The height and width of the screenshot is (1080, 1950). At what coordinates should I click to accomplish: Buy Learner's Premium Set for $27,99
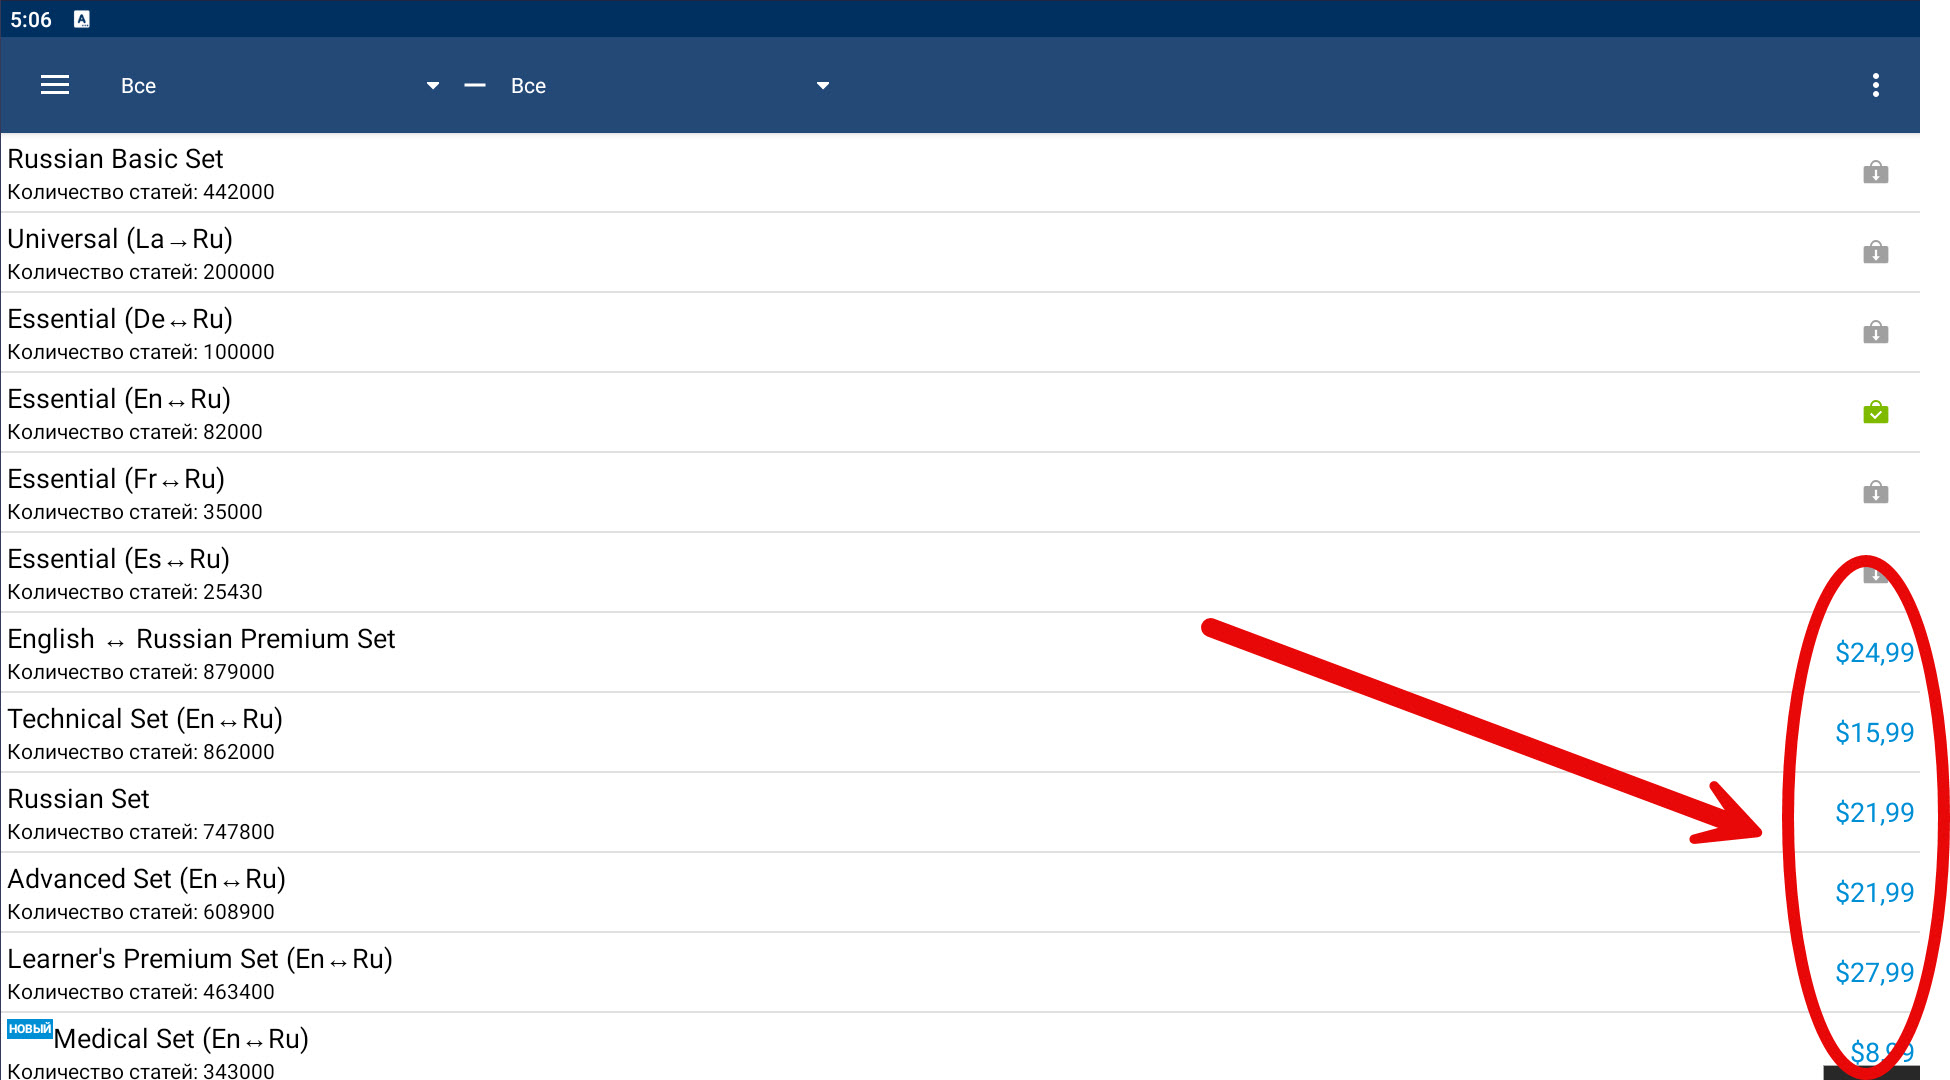[1873, 973]
